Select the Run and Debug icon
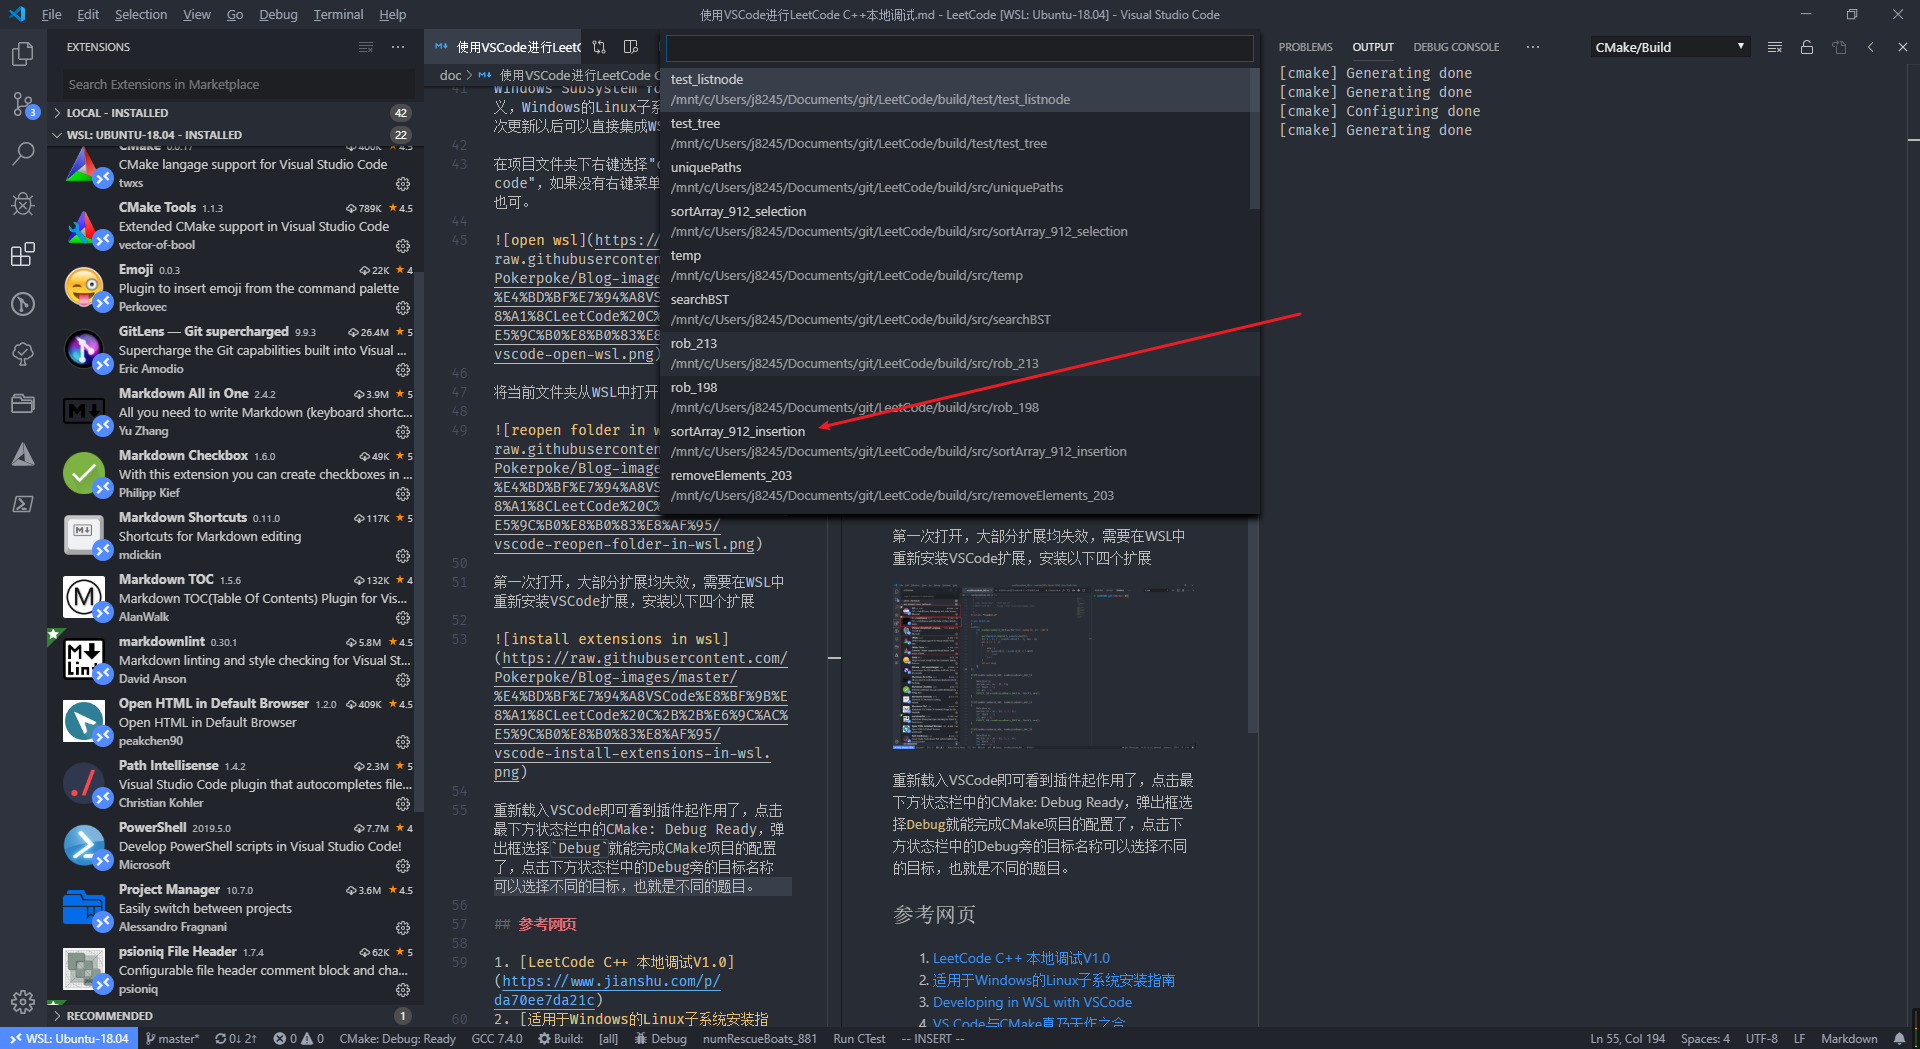1920x1049 pixels. [23, 204]
